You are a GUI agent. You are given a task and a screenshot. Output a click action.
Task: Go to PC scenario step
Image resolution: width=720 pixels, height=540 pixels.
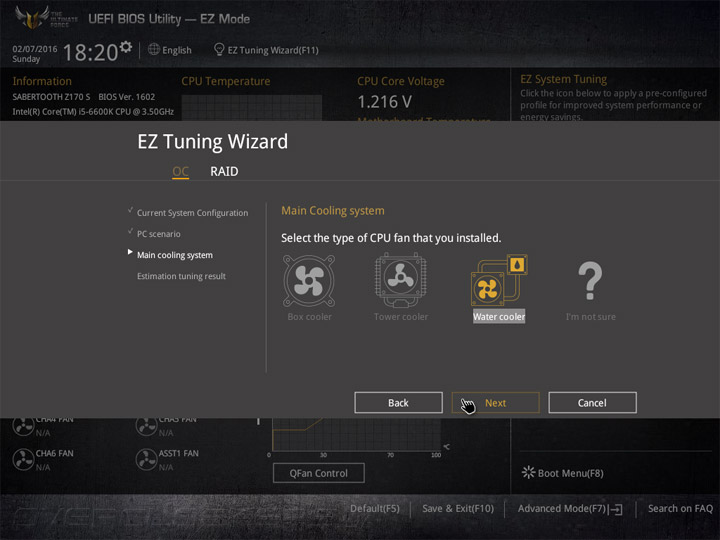click(158, 234)
